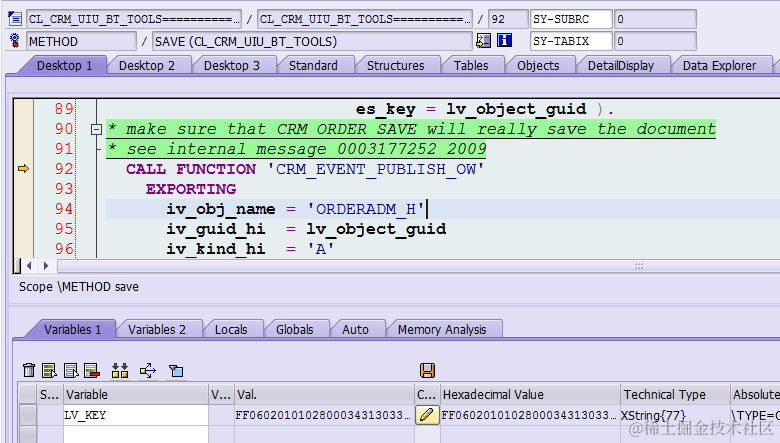780x443 pixels.
Task: Select the LV_KEY row using its row selector
Action: (x=28, y=415)
